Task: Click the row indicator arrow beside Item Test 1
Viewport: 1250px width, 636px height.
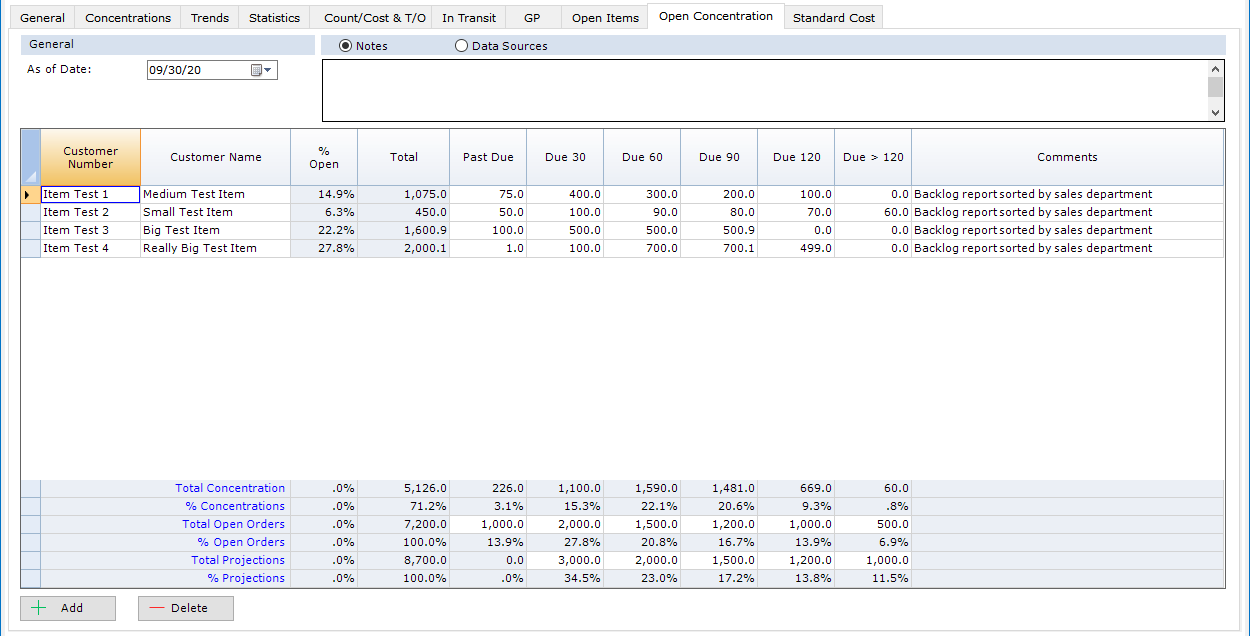Action: [x=28, y=194]
